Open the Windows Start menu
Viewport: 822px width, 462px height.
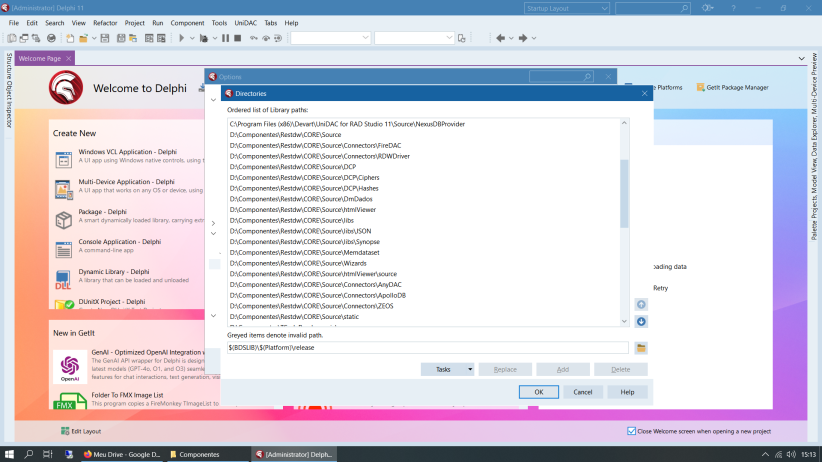9,454
